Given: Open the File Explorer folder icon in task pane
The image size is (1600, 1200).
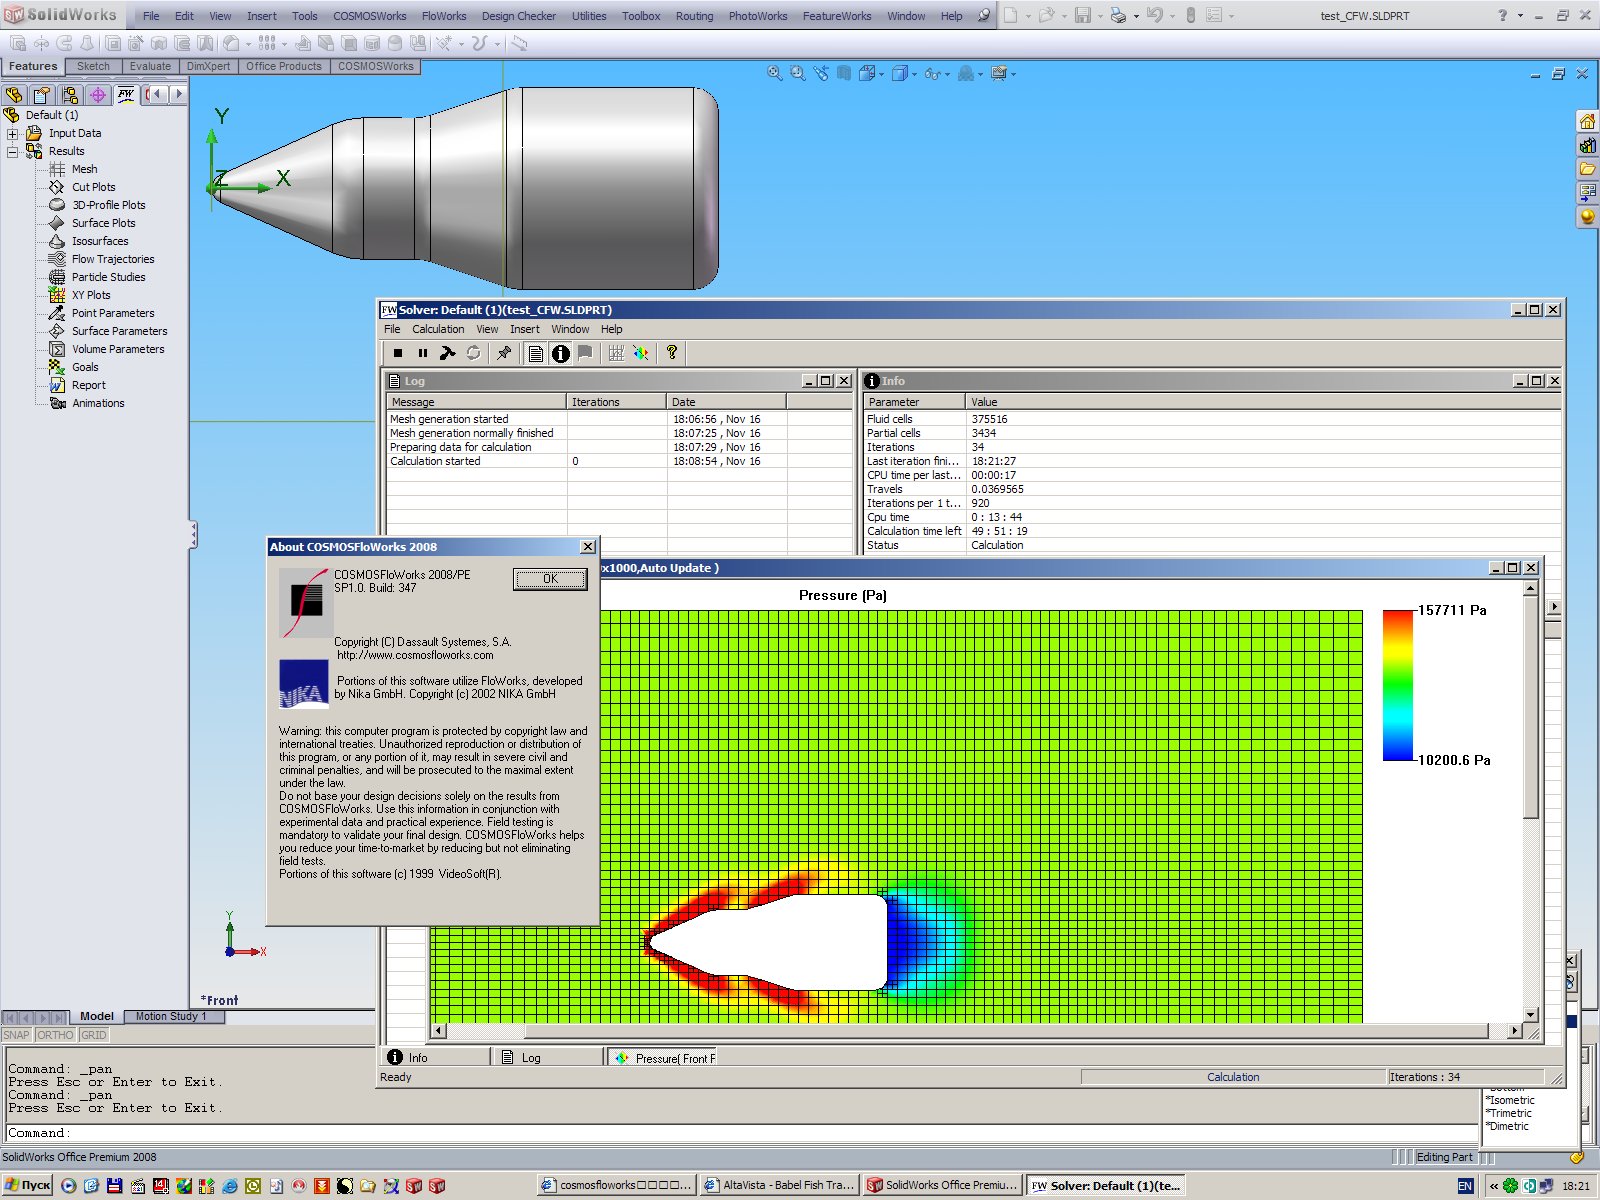Looking at the screenshot, I should click(1587, 169).
